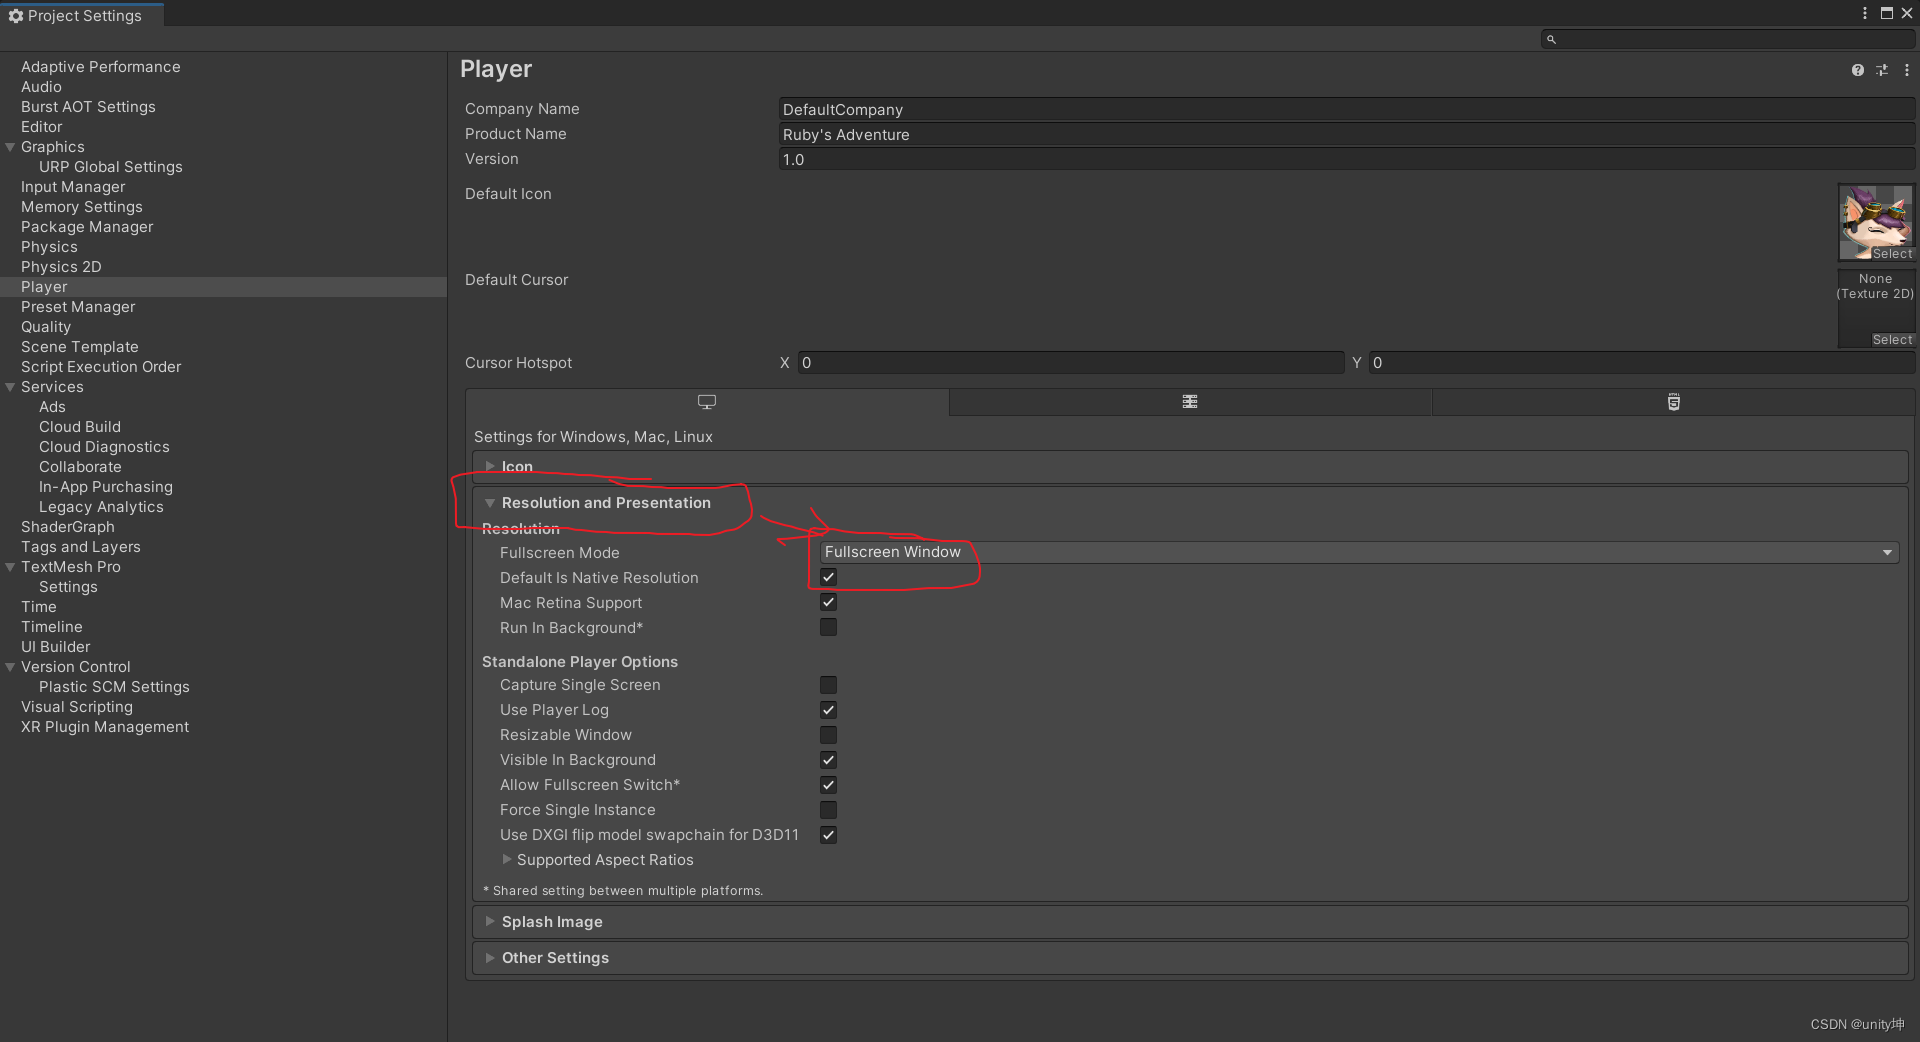Screen dimensions: 1920x1042
Task: Click the search magnifier icon
Action: 1551,39
